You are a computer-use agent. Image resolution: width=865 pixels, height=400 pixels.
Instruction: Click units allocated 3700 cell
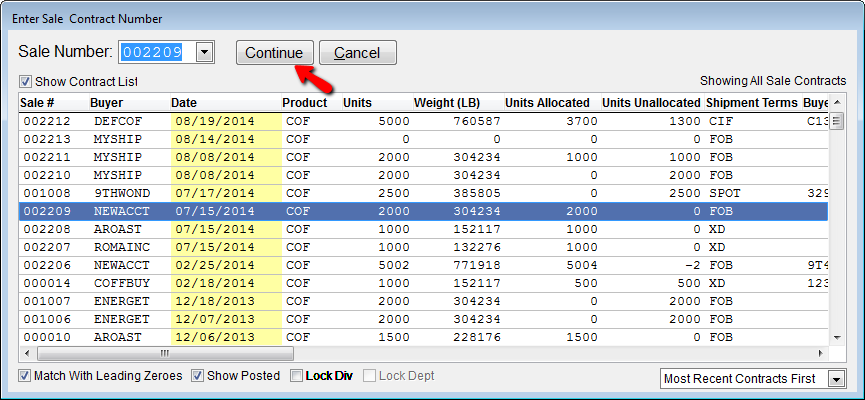pos(552,121)
